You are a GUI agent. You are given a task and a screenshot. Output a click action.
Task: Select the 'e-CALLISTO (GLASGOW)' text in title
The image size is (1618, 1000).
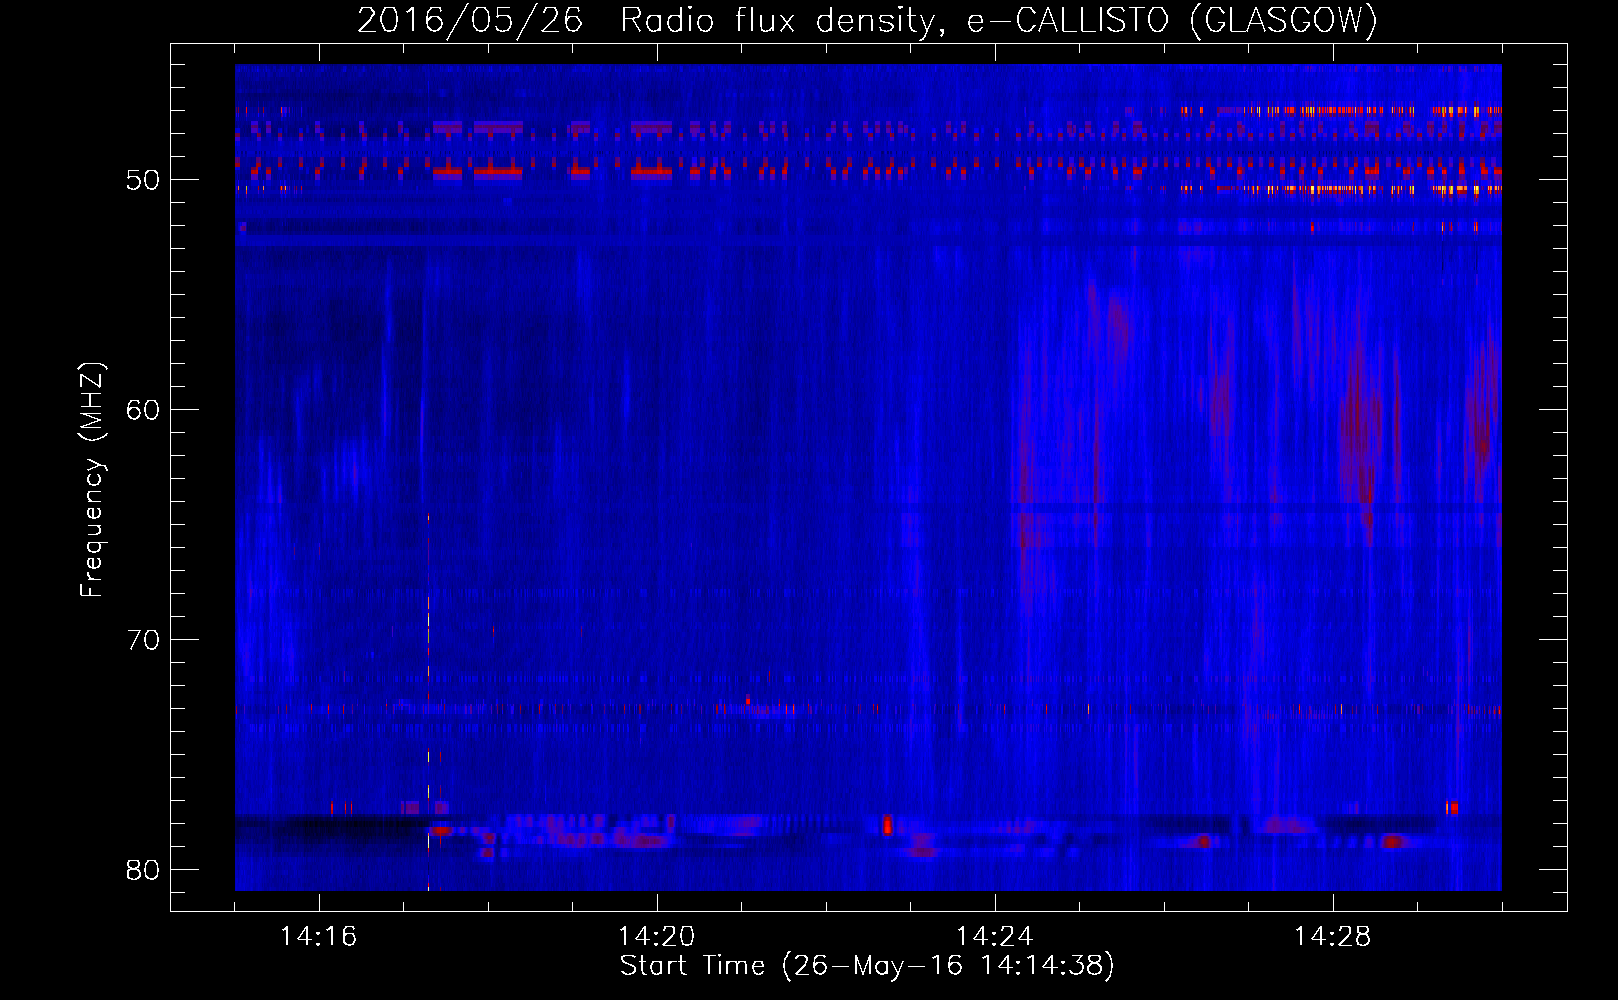(1172, 20)
